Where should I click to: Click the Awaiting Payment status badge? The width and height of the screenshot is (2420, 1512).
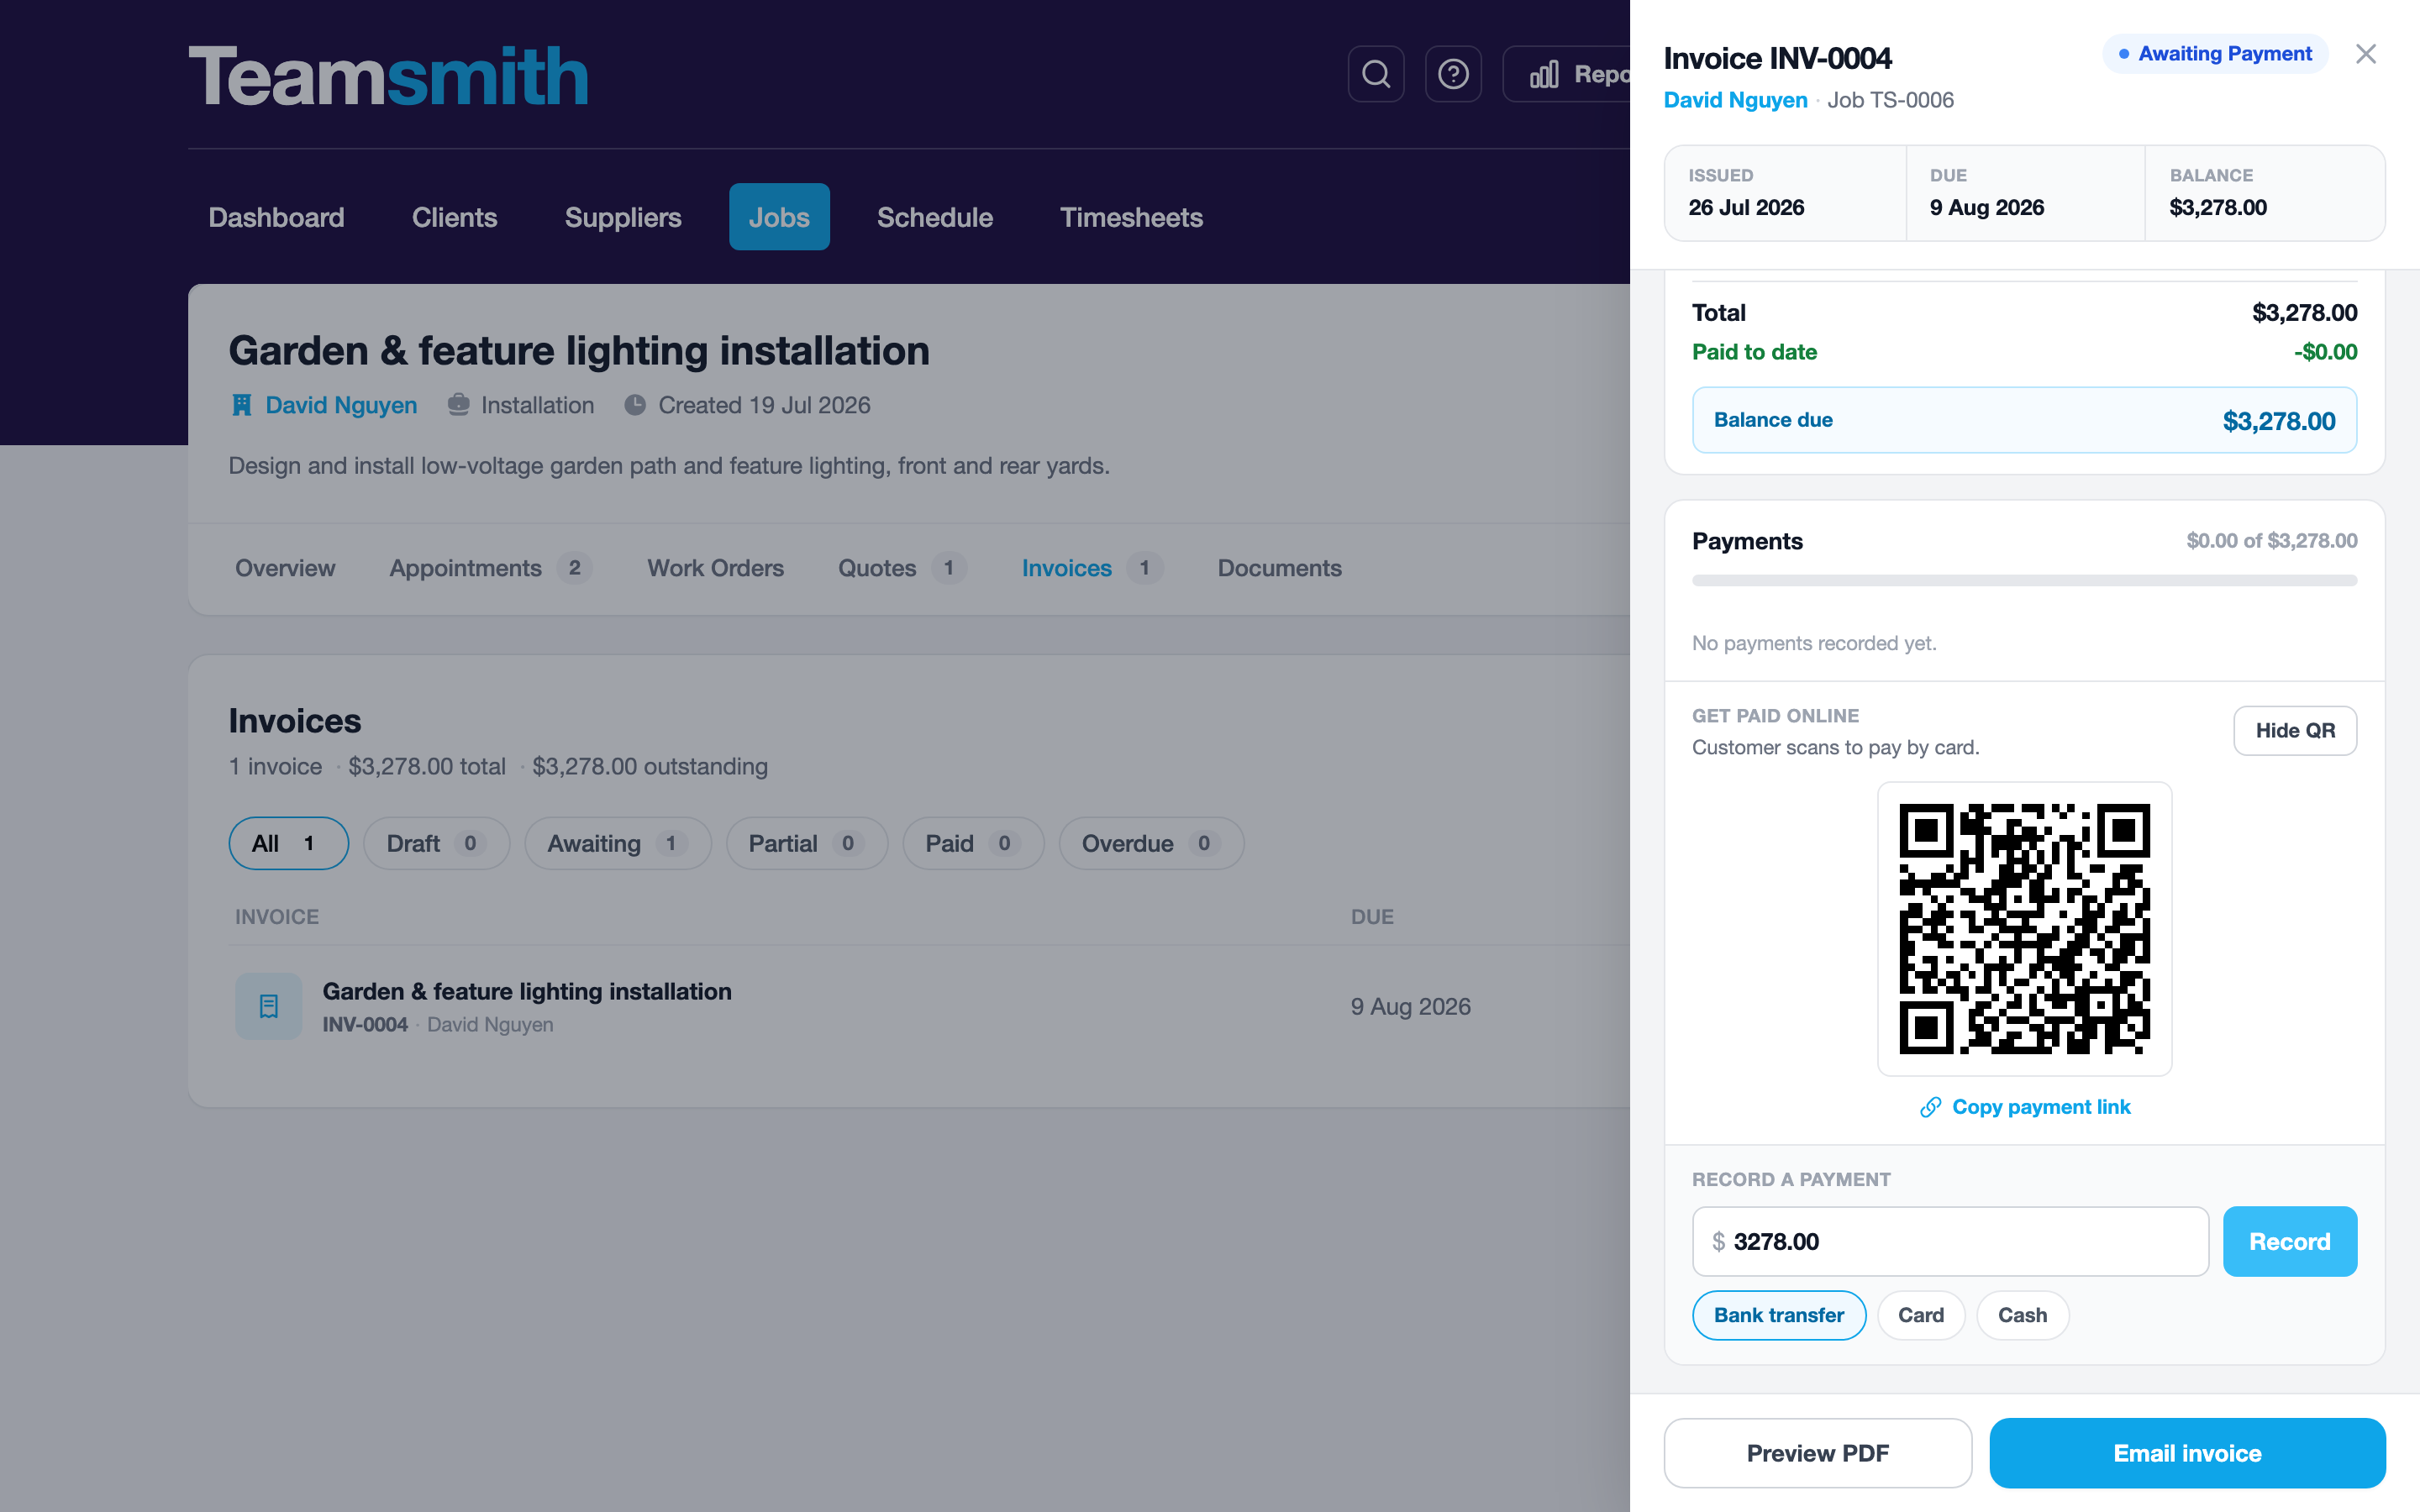pyautogui.click(x=2215, y=54)
